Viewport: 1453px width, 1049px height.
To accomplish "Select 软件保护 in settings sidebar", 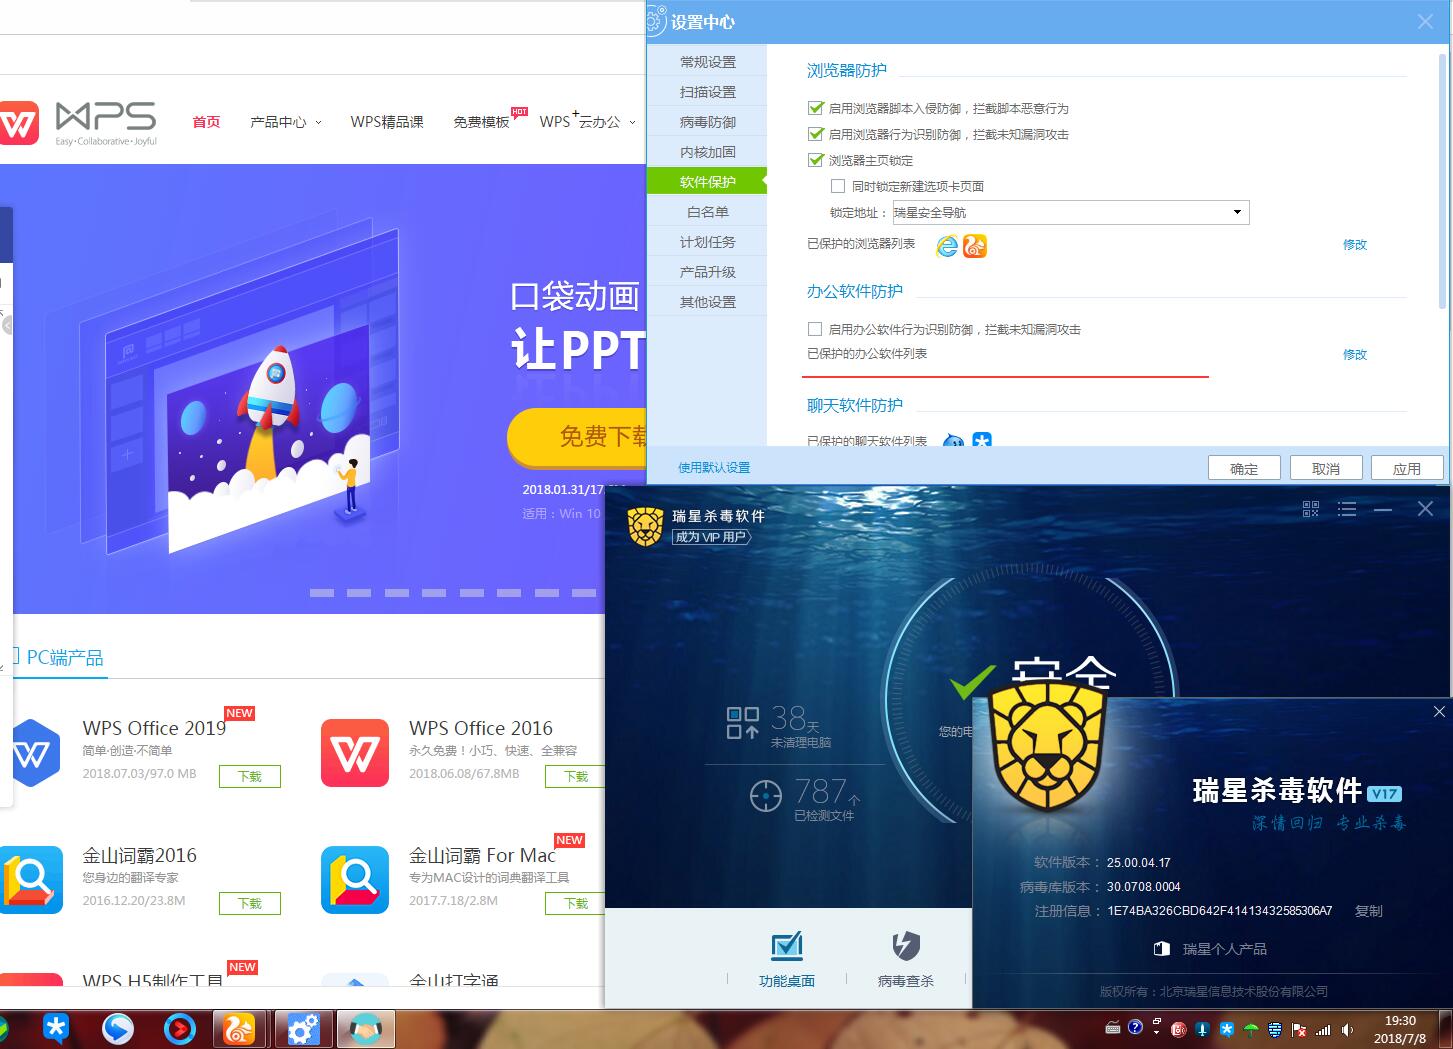I will (x=707, y=182).
